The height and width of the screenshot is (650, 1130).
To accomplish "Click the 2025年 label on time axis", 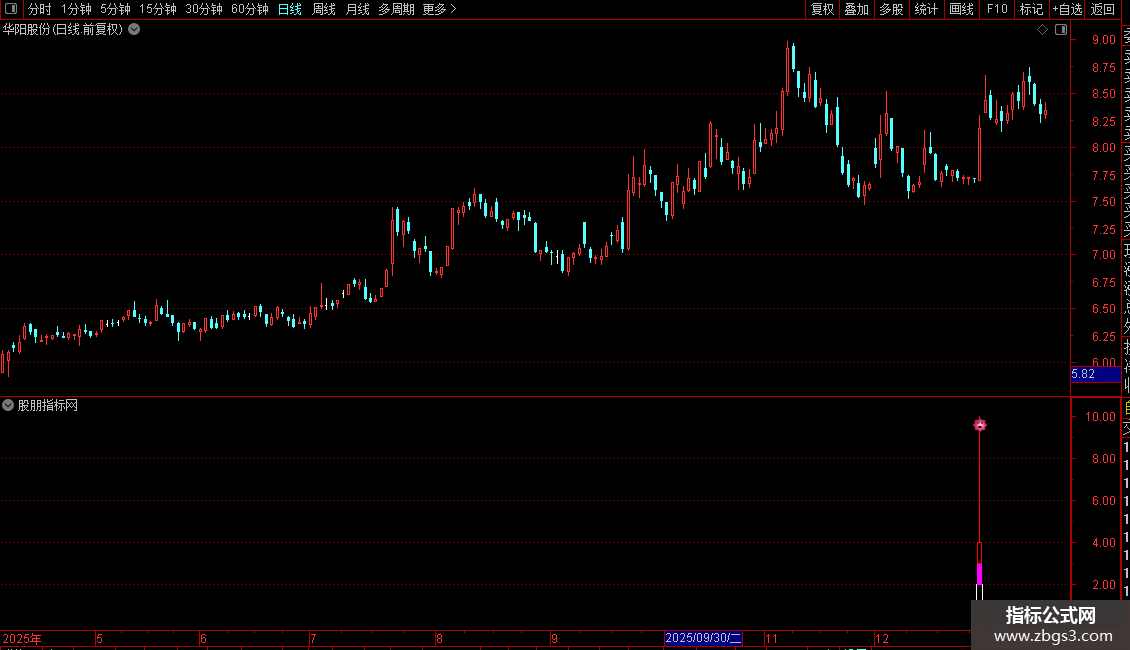I will tap(22, 639).
